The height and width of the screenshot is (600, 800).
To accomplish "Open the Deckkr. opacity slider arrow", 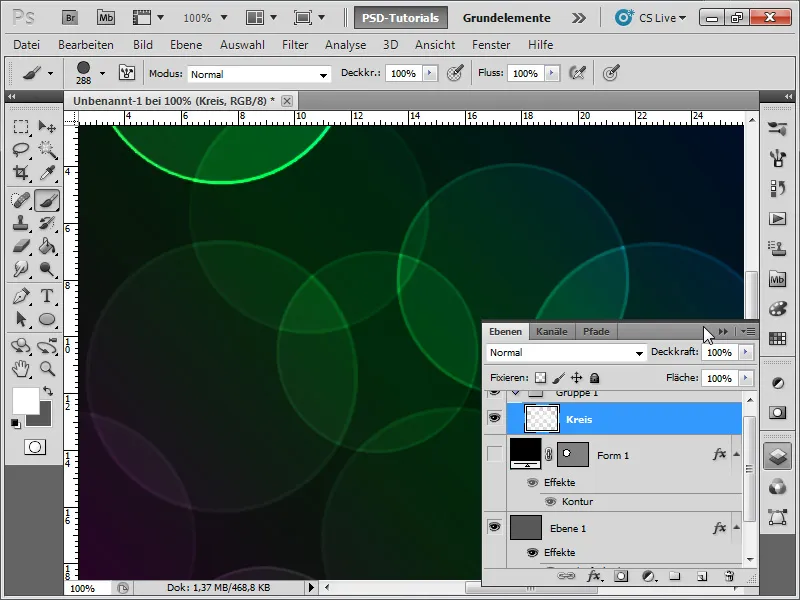I will 430,73.
